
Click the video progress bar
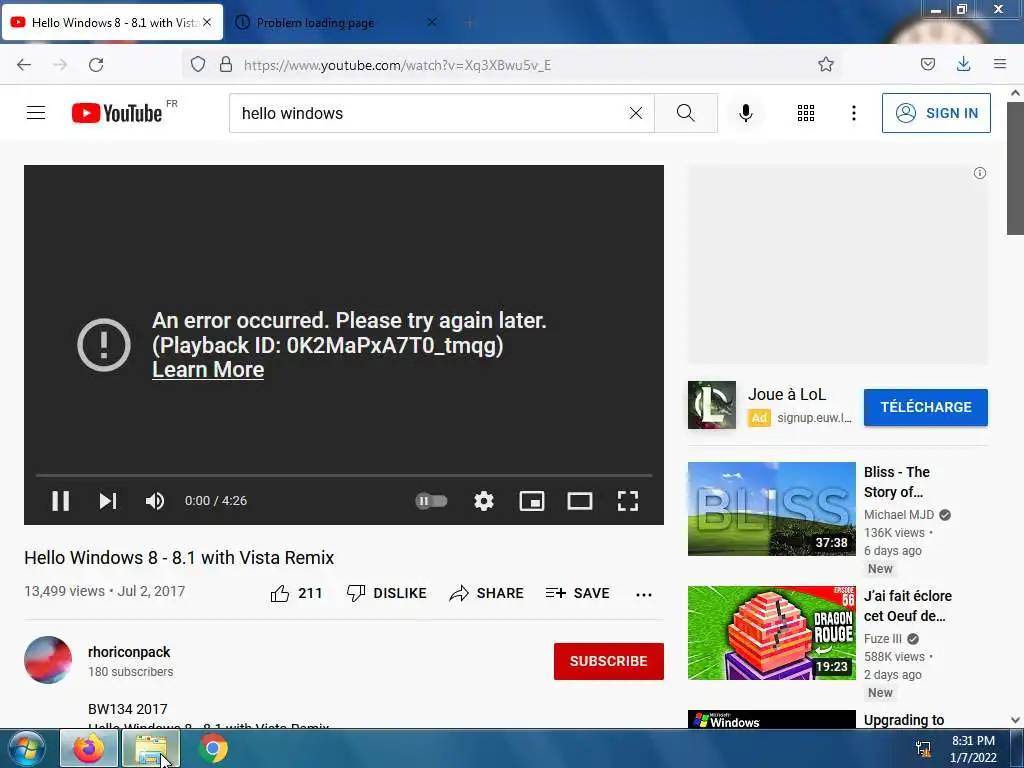(x=344, y=475)
